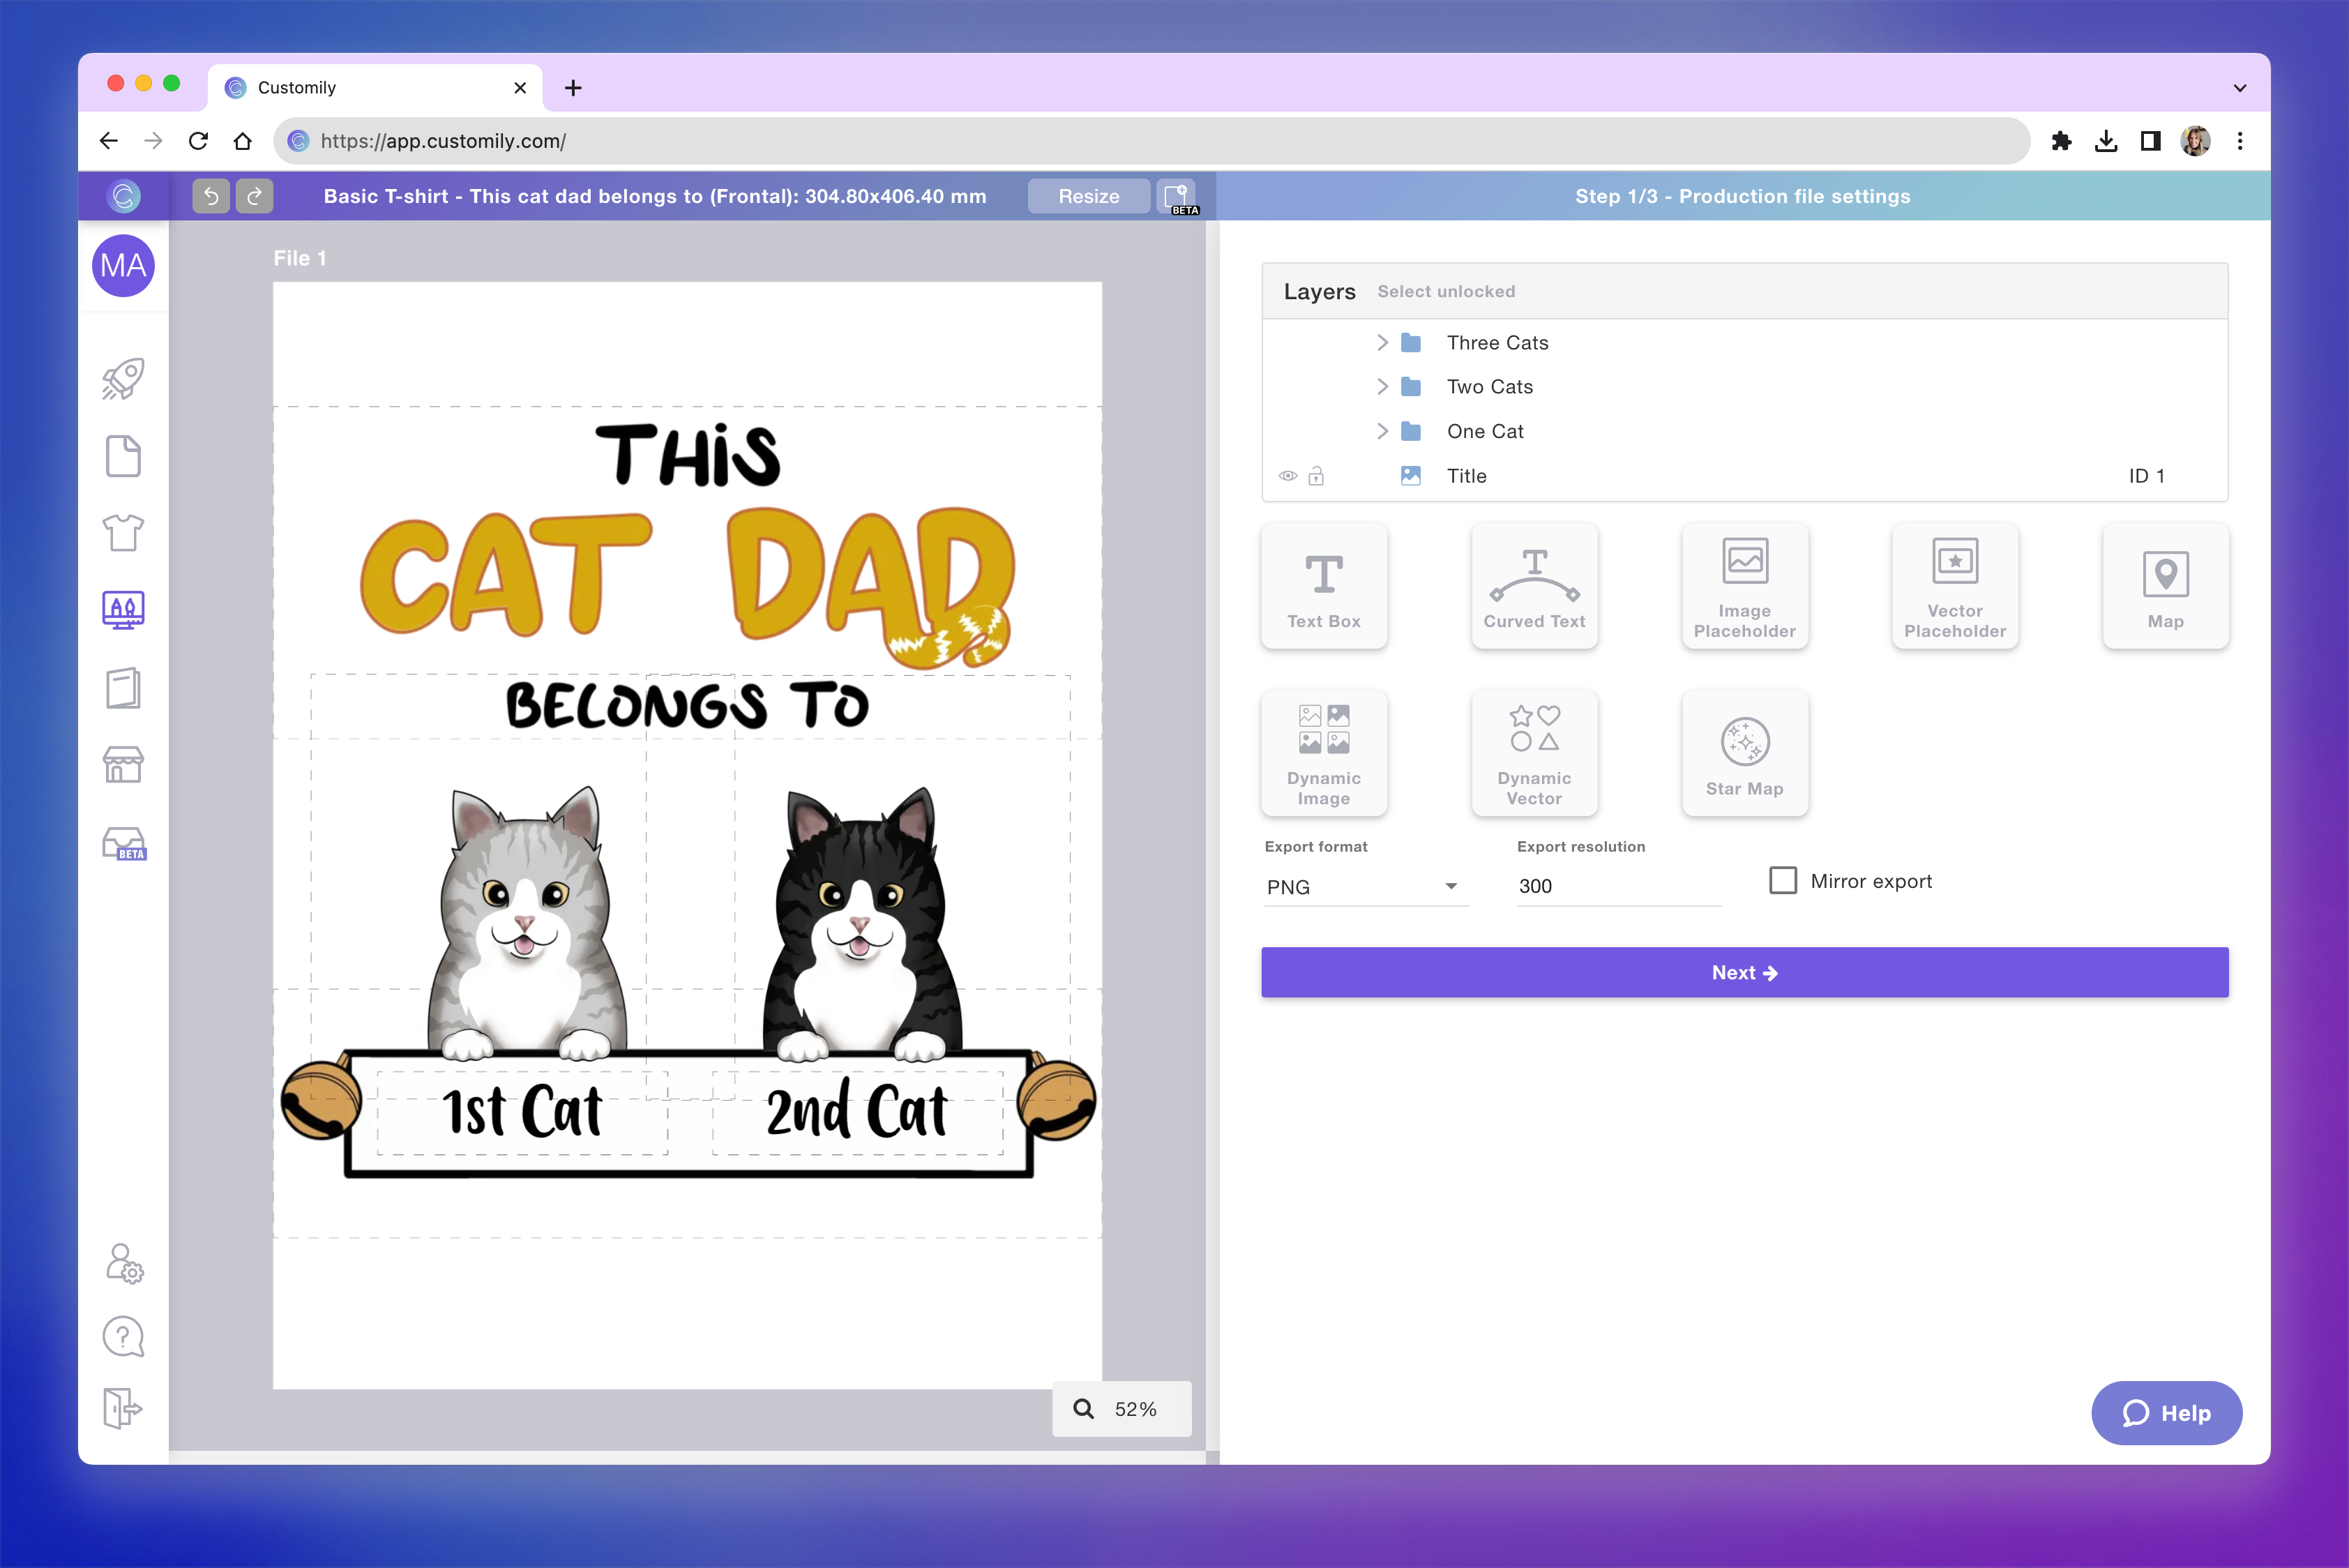Click the 52% zoom level control
Image resolution: width=2349 pixels, height=1568 pixels.
click(1121, 1408)
